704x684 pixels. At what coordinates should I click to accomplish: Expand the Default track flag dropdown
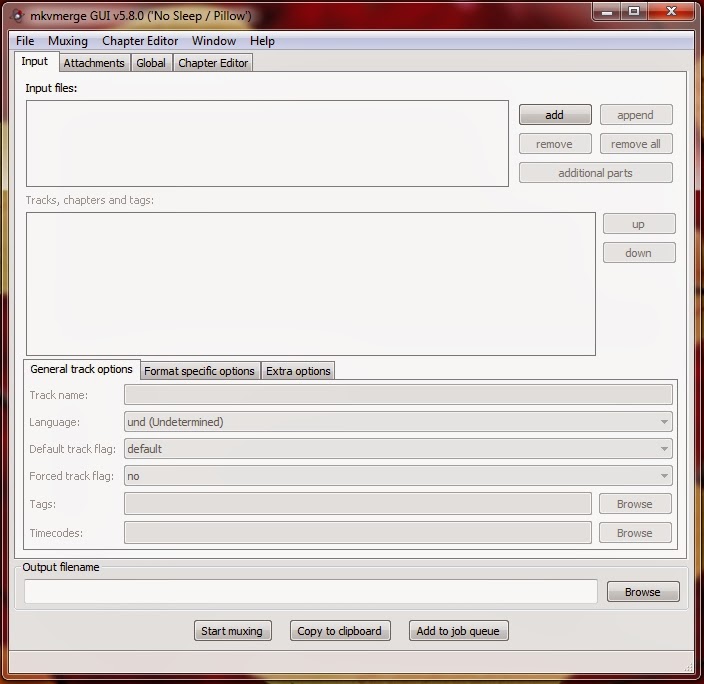pos(398,449)
